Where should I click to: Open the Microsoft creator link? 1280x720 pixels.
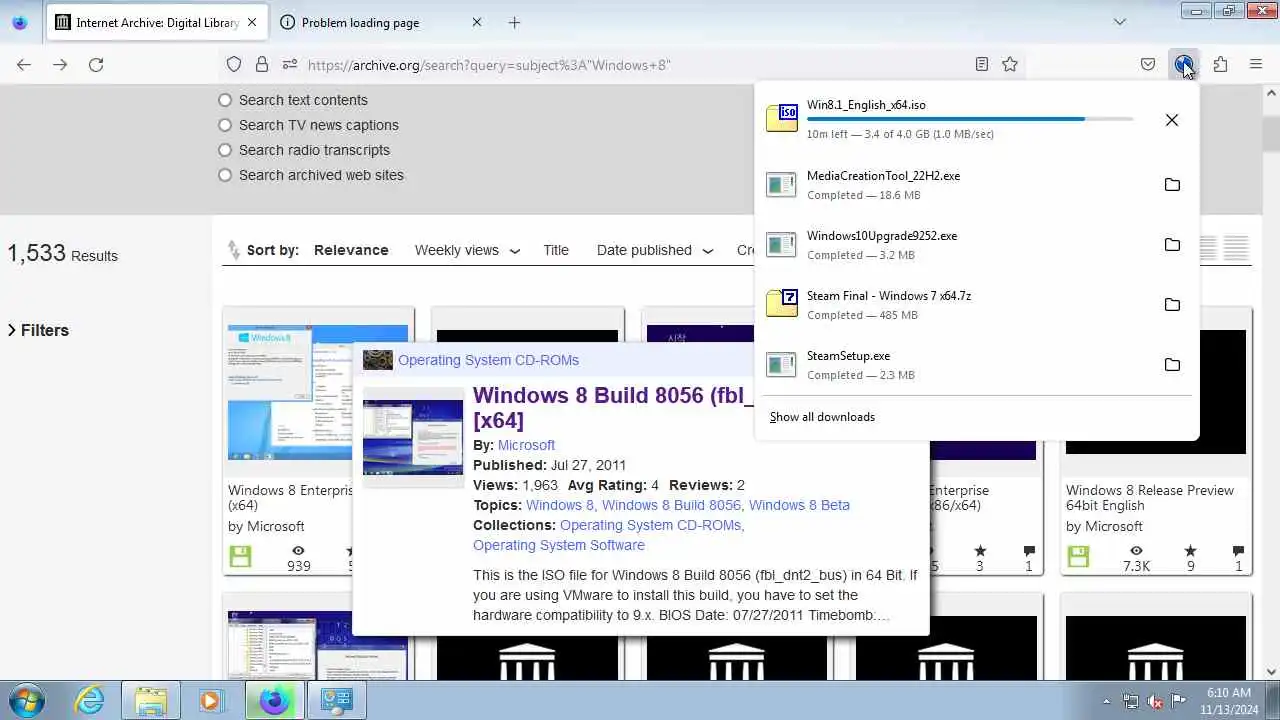tap(526, 445)
